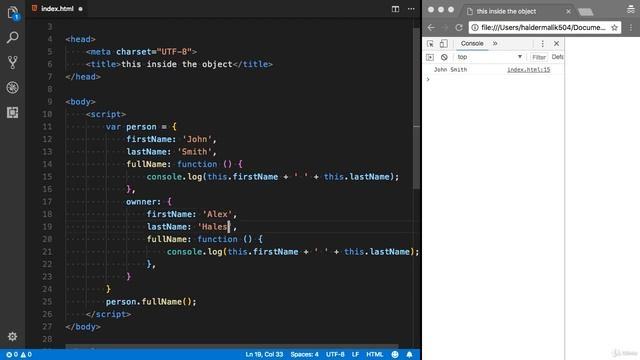Click the Chrome address bar URL
The height and width of the screenshot is (360, 640).
pyautogui.click(x=543, y=27)
